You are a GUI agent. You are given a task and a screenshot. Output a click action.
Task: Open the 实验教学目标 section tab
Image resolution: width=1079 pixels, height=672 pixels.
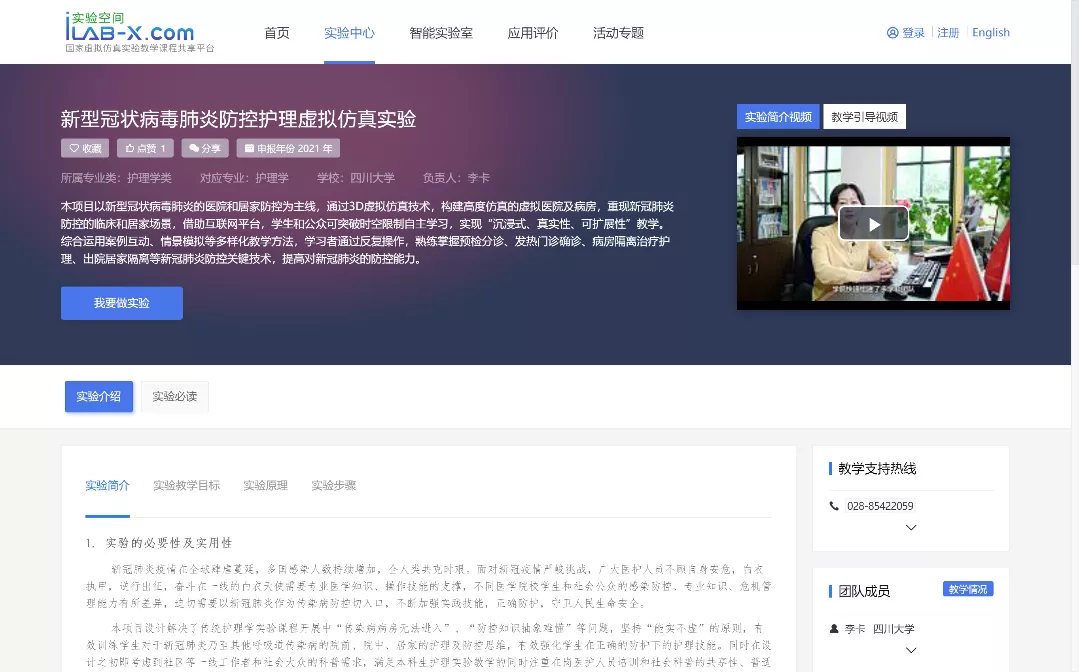[x=186, y=486]
